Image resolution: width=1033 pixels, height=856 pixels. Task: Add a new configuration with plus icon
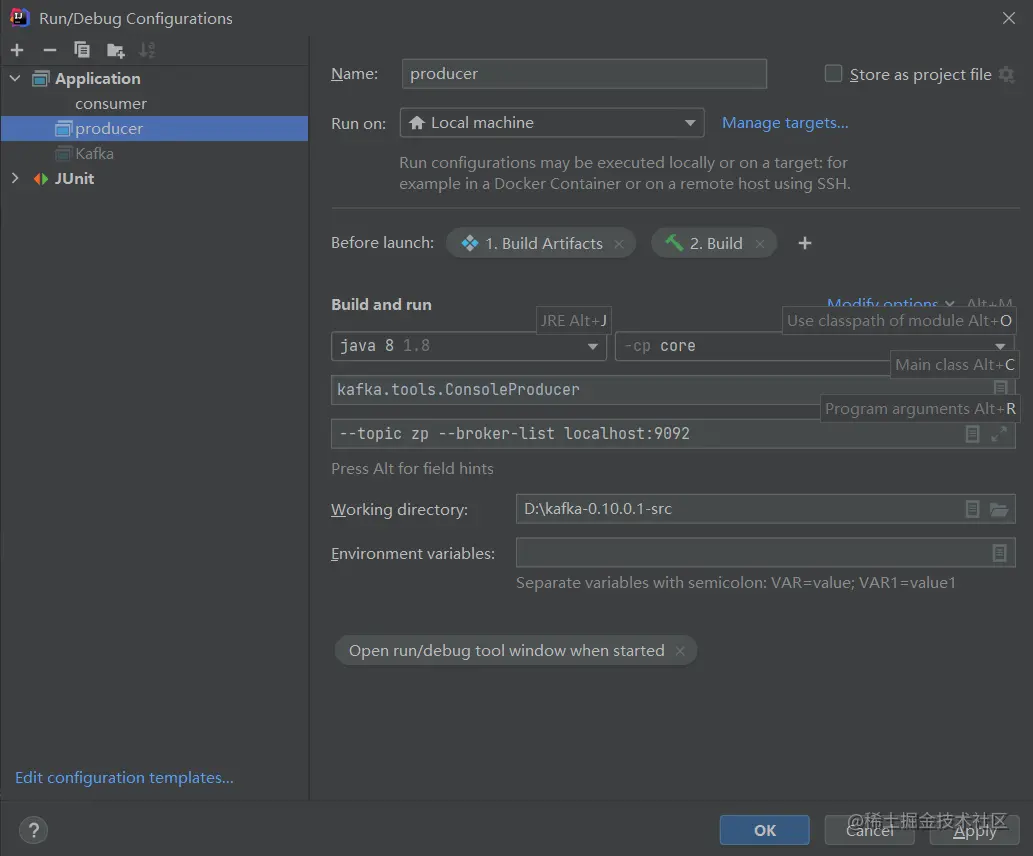tap(17, 50)
